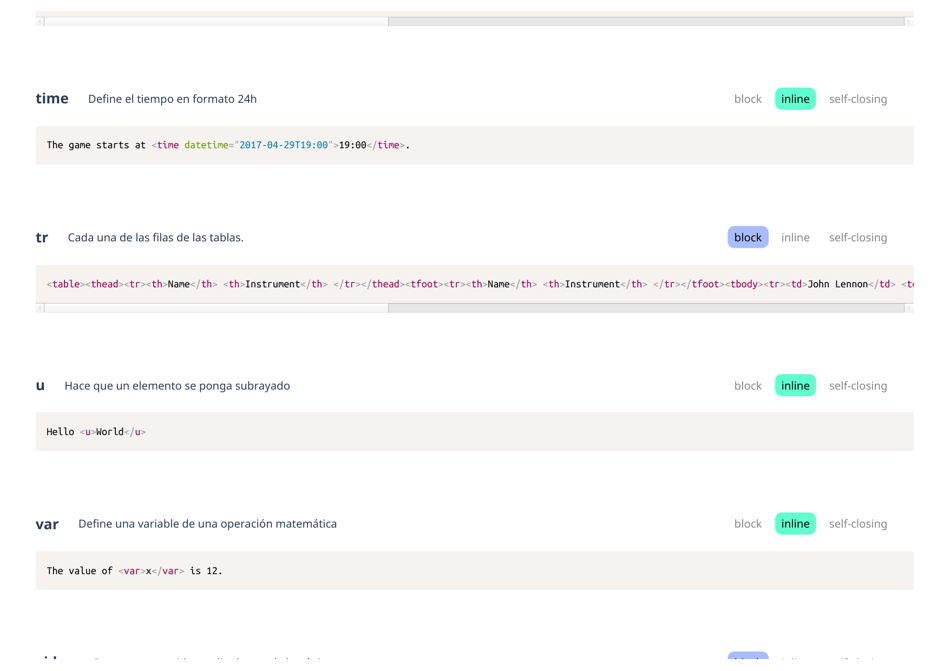Select the inline badge beside var

click(x=795, y=523)
